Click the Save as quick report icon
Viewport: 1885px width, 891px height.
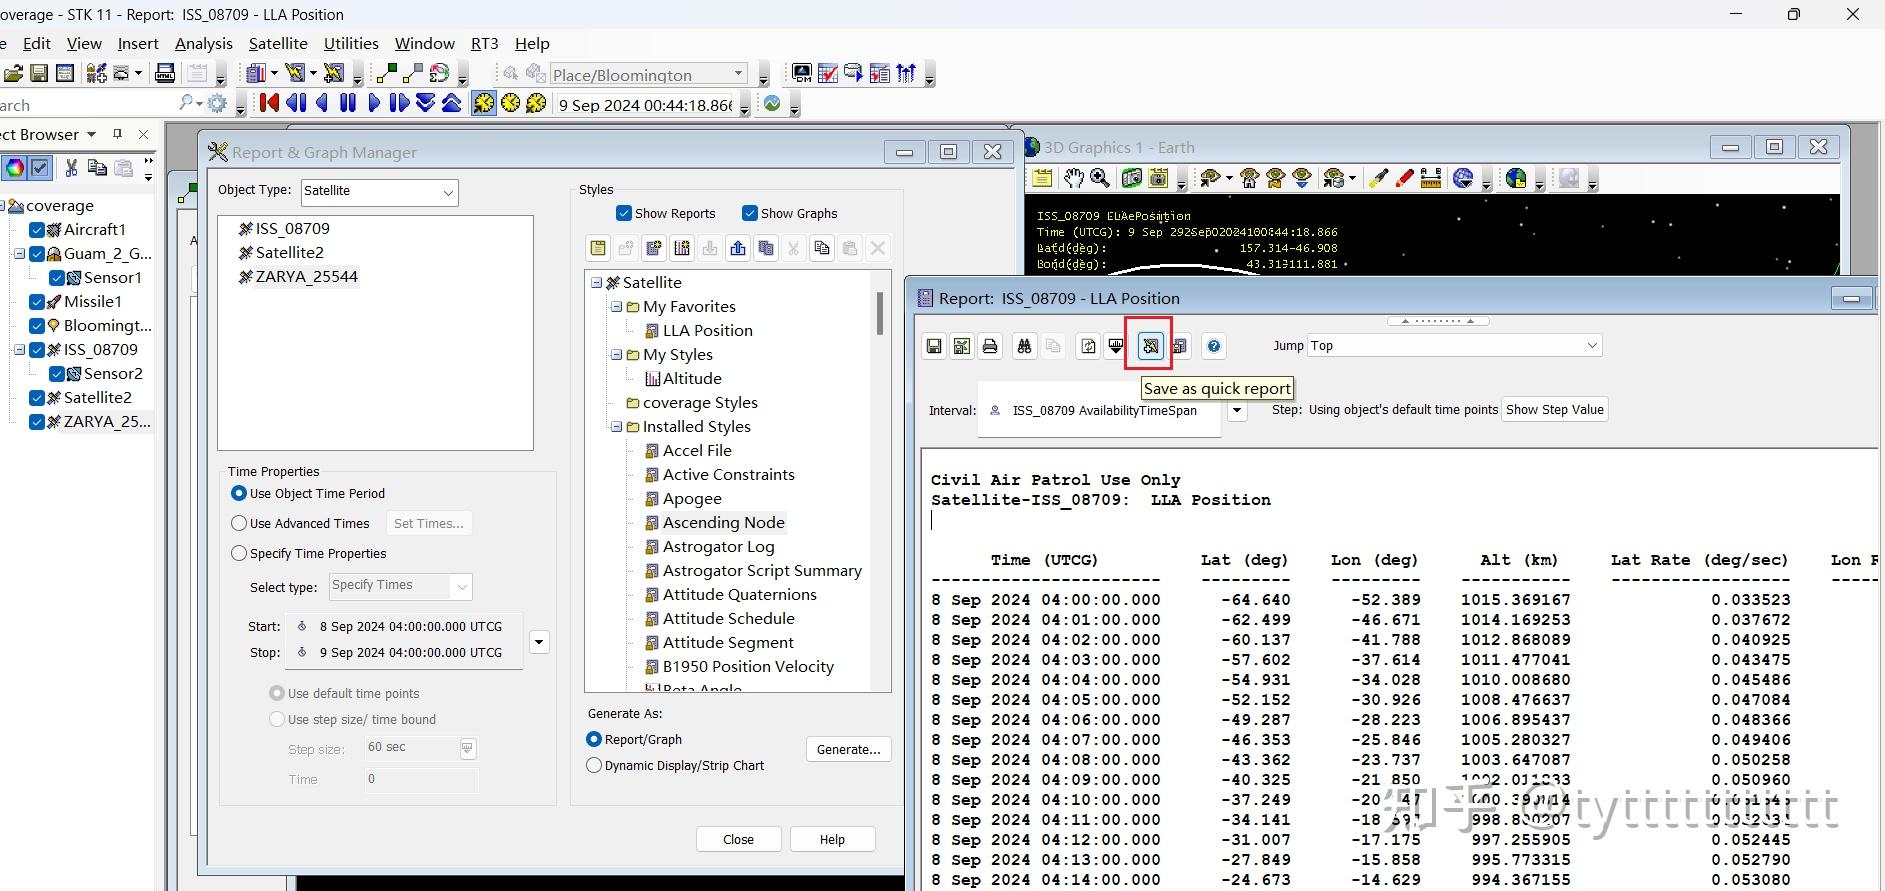(x=1150, y=346)
